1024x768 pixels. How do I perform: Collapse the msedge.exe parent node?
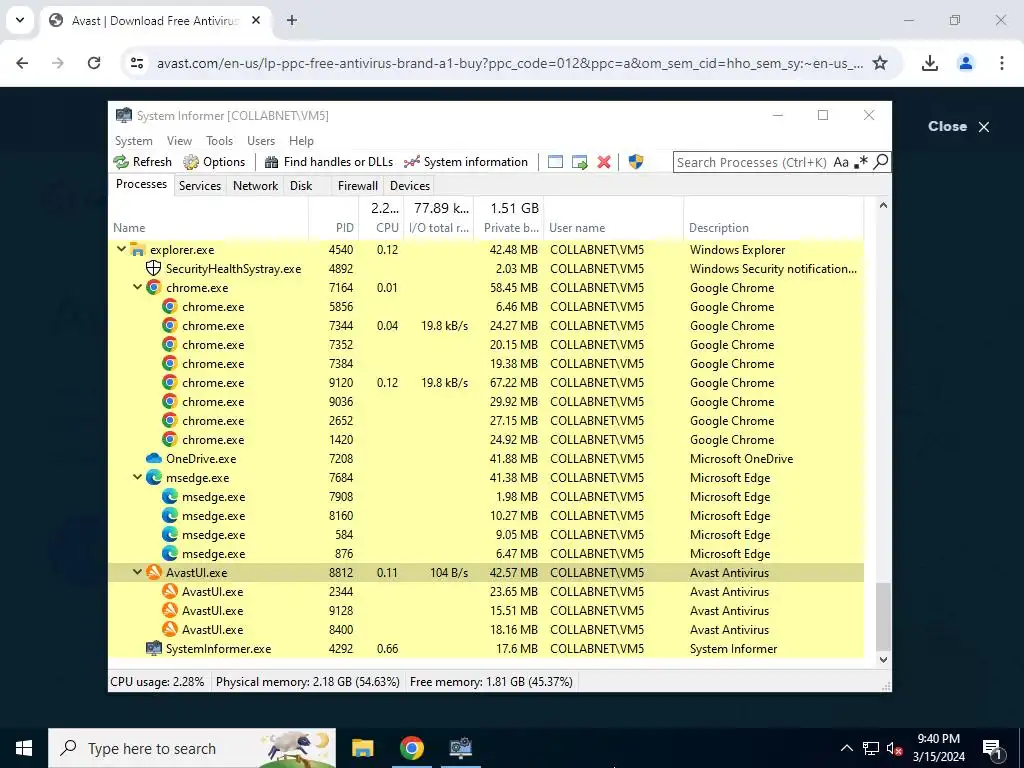coord(137,477)
